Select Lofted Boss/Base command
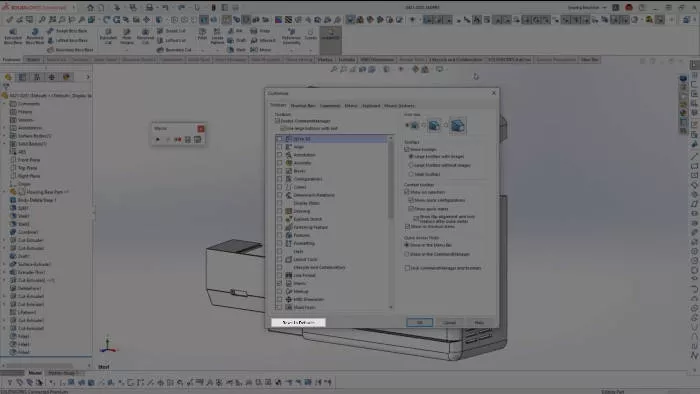Screen dimensions: 700x394 click(x=67, y=40)
